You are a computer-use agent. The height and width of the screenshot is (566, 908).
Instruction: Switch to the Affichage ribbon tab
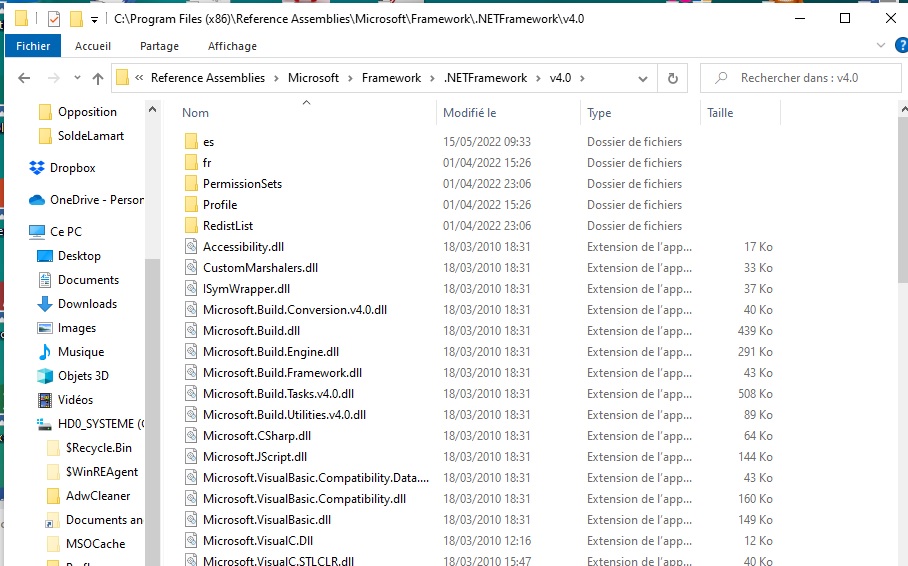tap(232, 46)
